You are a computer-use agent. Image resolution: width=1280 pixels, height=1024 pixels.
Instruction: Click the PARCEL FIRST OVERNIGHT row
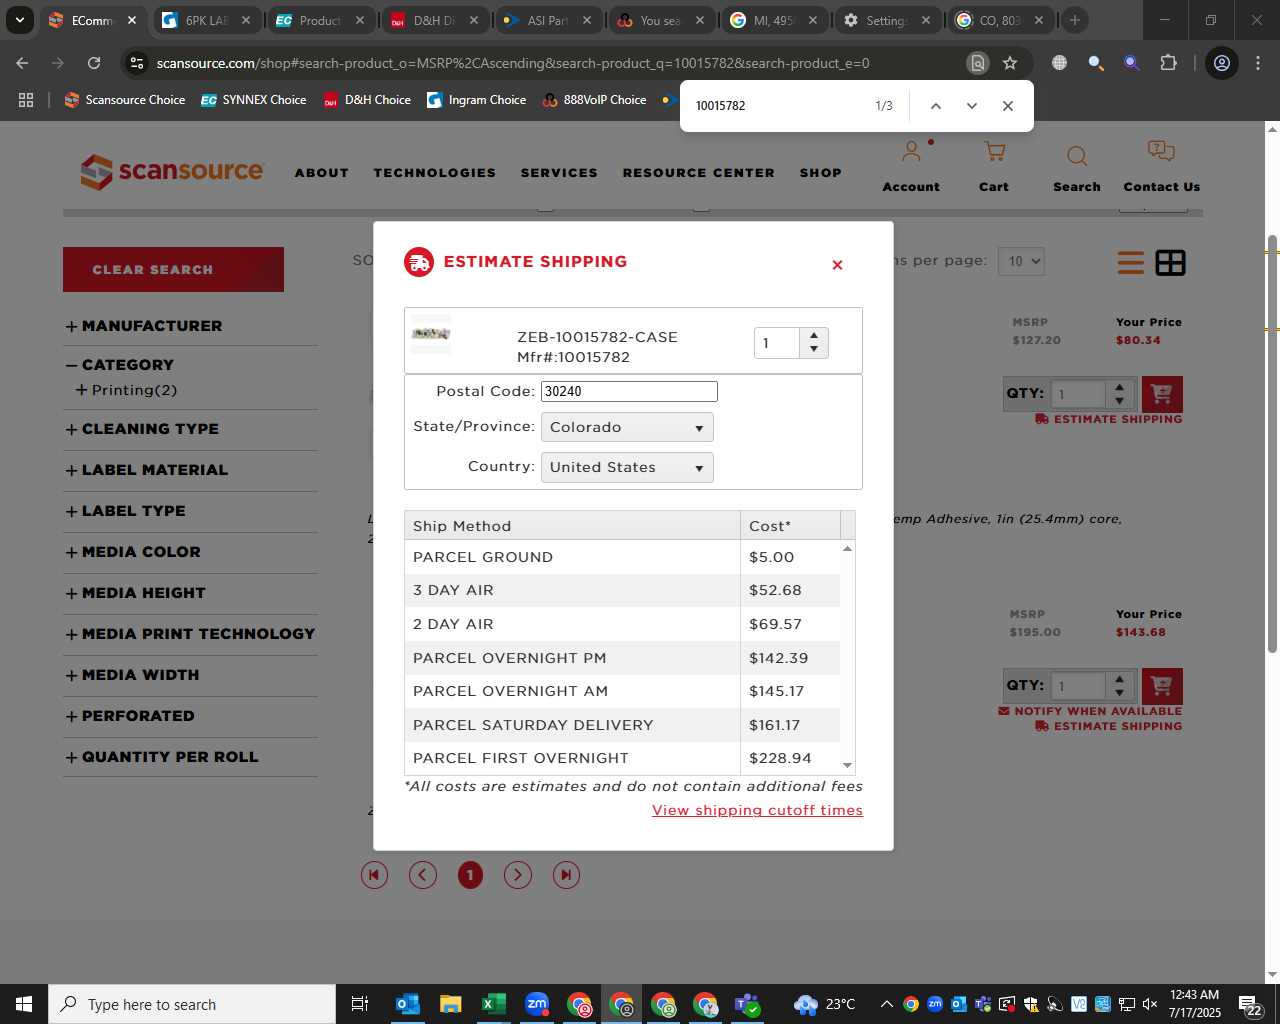622,758
